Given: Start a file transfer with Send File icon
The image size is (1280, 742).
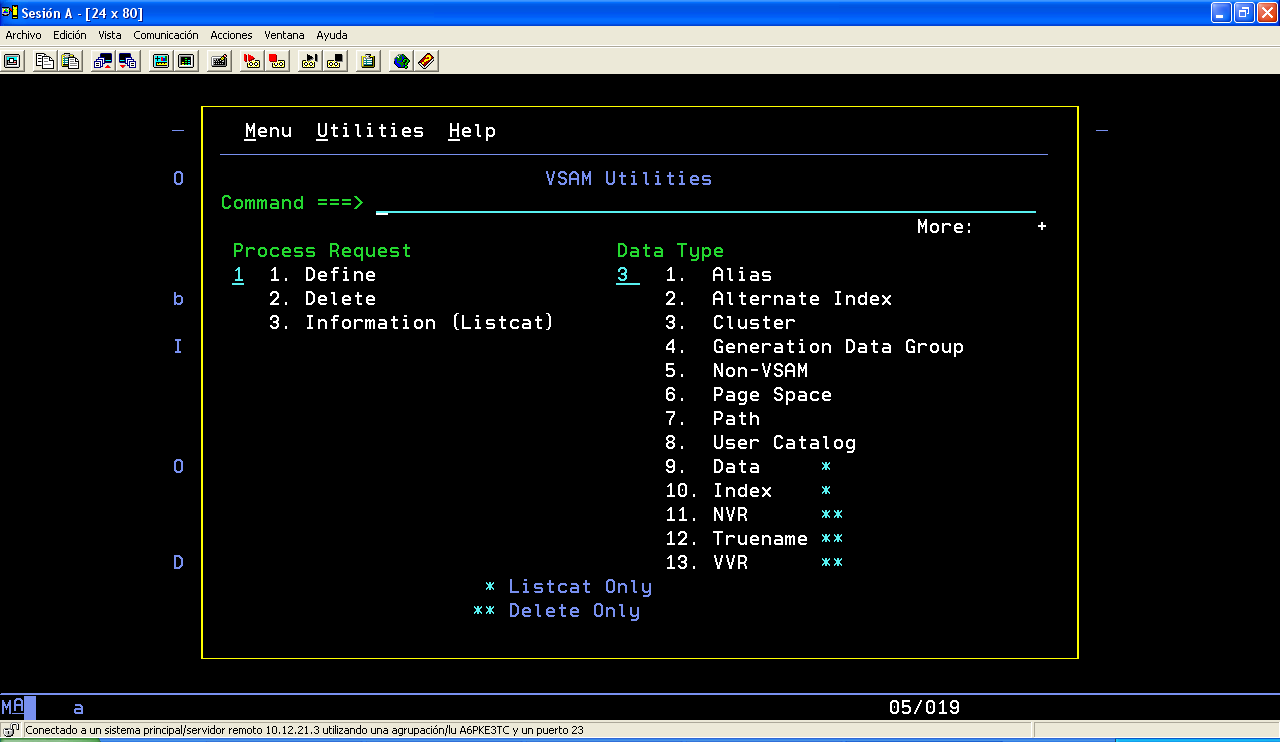Looking at the screenshot, I should [x=101, y=61].
